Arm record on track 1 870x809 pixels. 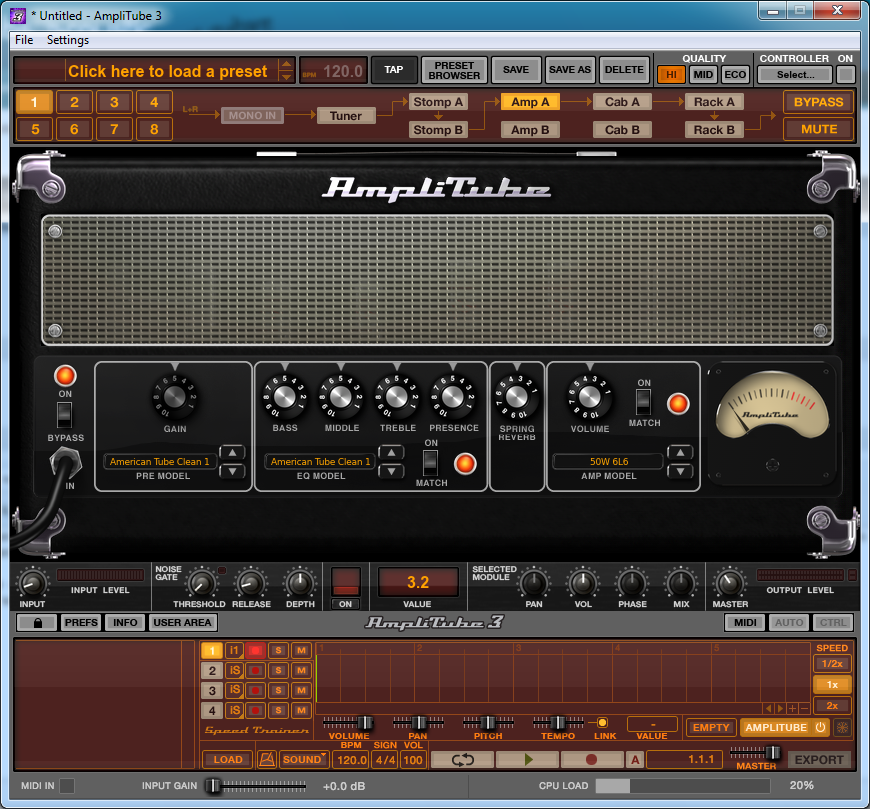(255, 650)
